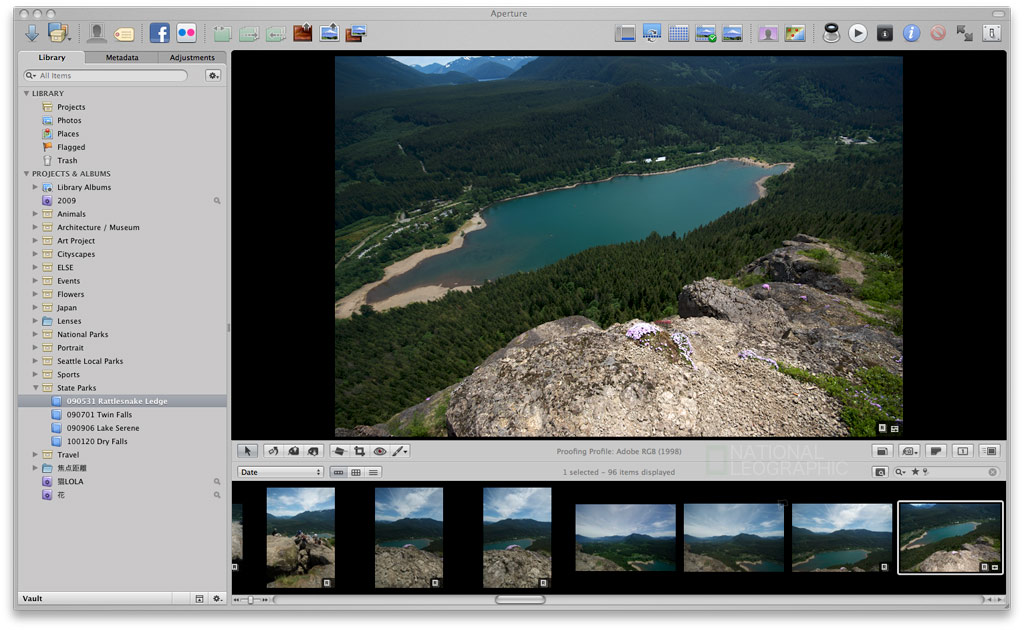Select the Straighten tool
1024x630 pixels.
point(339,451)
